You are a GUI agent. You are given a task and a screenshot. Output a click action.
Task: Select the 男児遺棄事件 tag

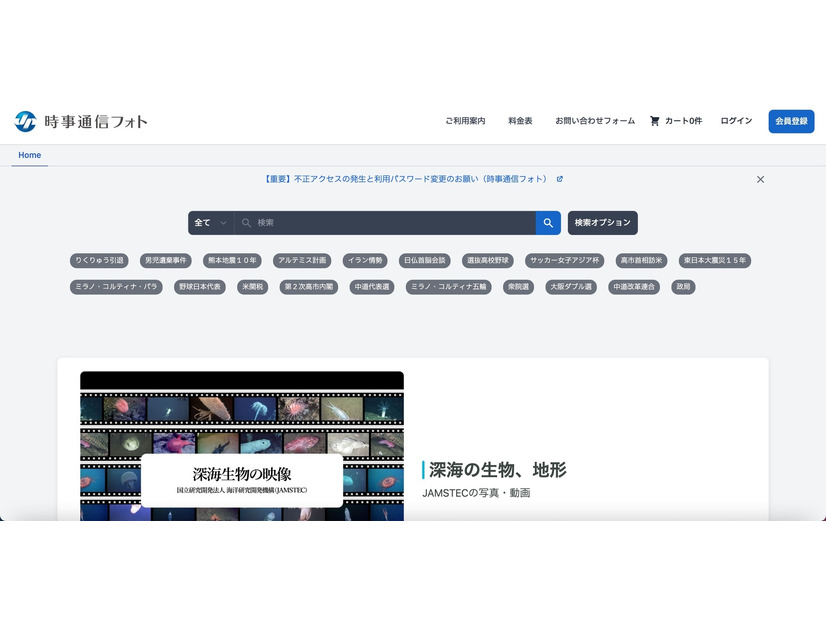(165, 260)
